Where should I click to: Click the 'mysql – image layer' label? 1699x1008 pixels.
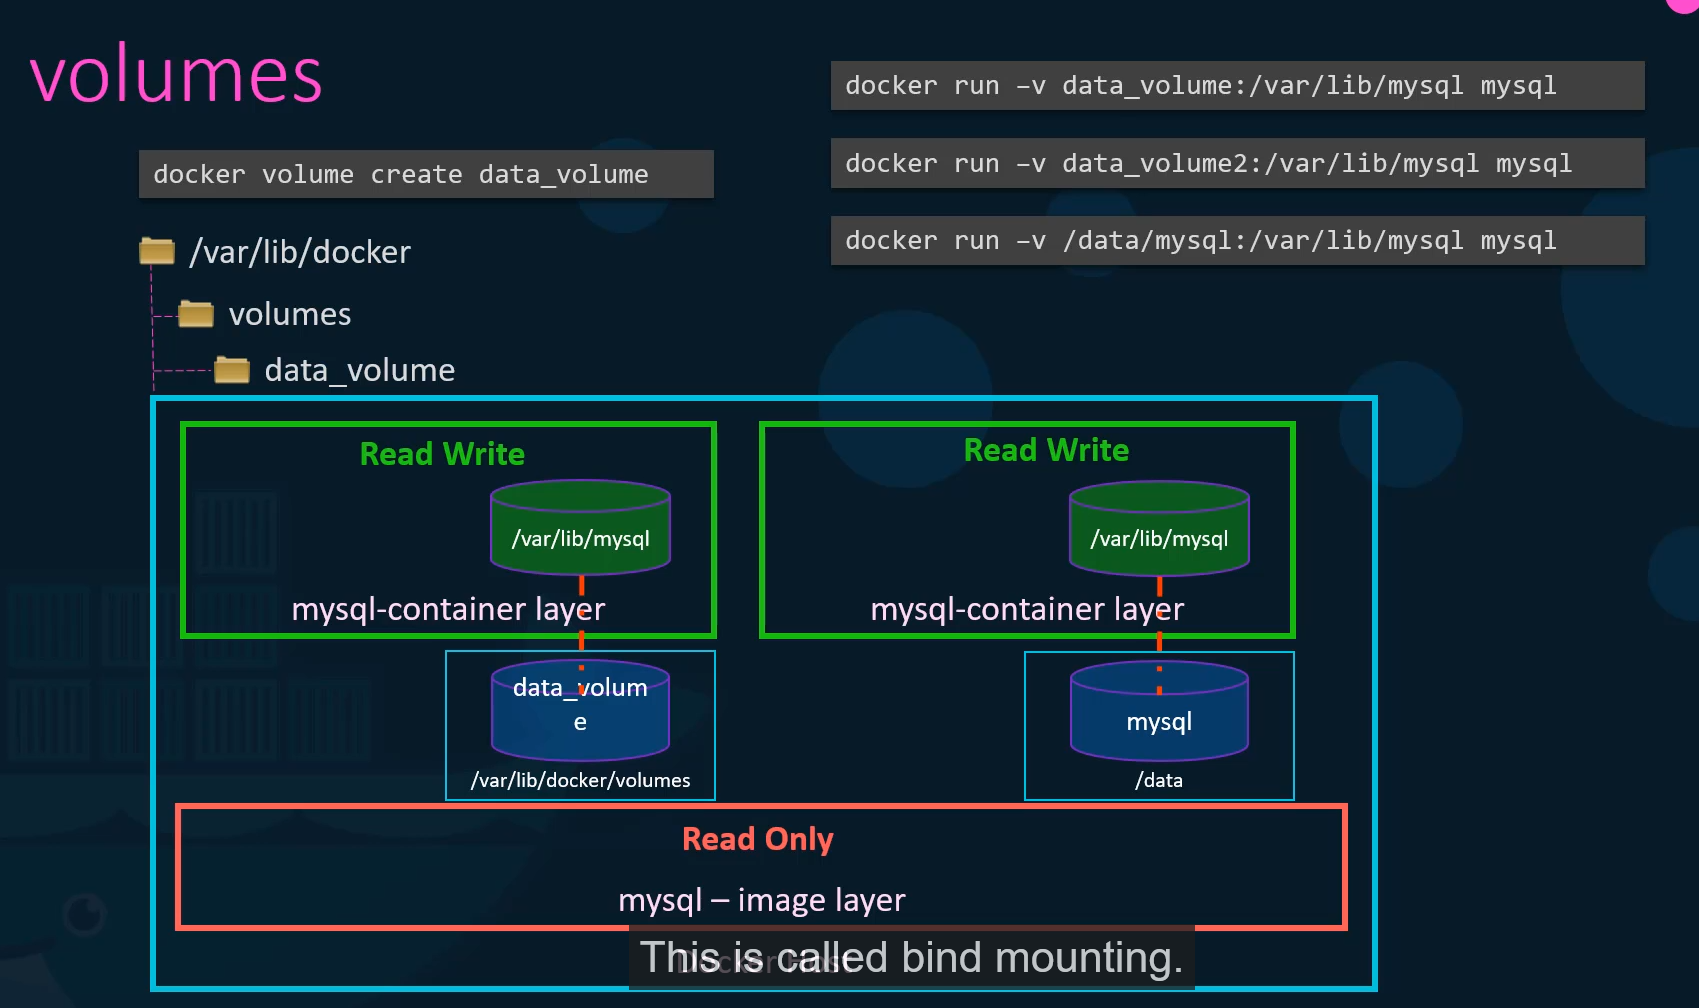[761, 900]
